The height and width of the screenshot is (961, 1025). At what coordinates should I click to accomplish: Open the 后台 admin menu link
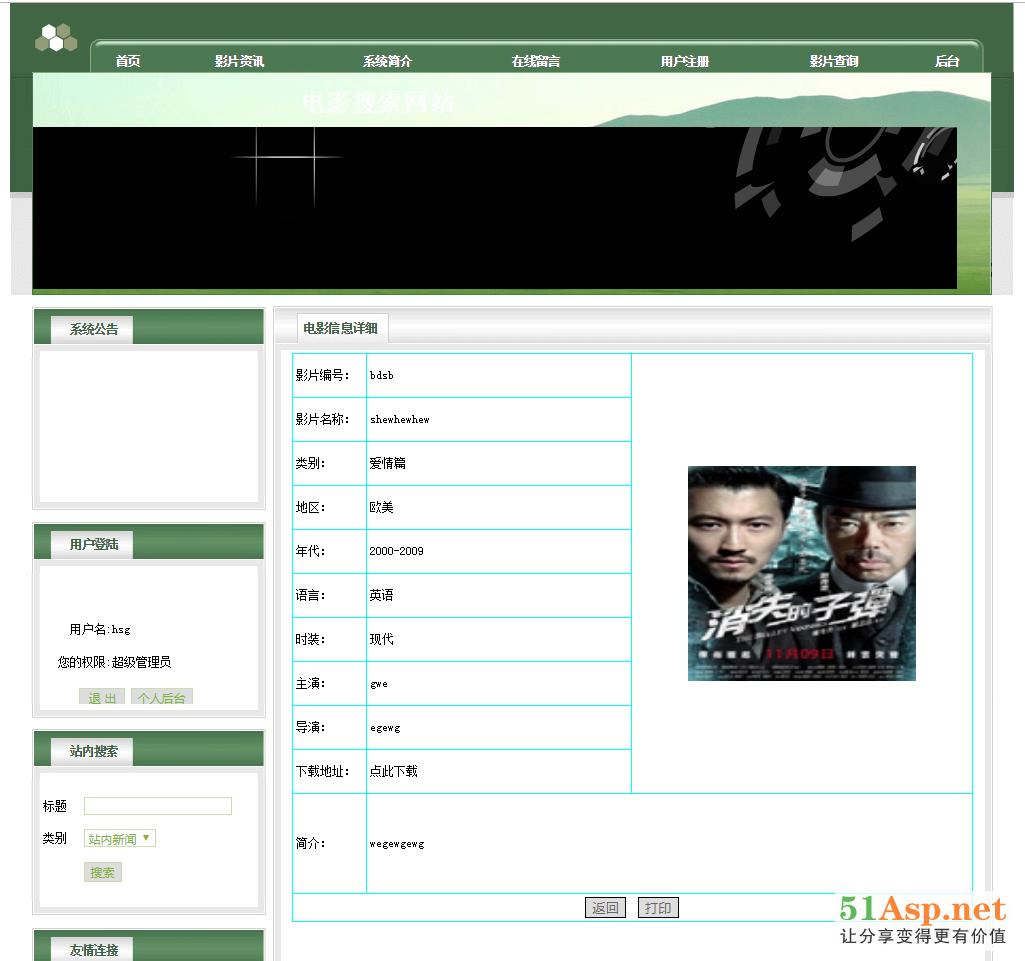(x=946, y=61)
